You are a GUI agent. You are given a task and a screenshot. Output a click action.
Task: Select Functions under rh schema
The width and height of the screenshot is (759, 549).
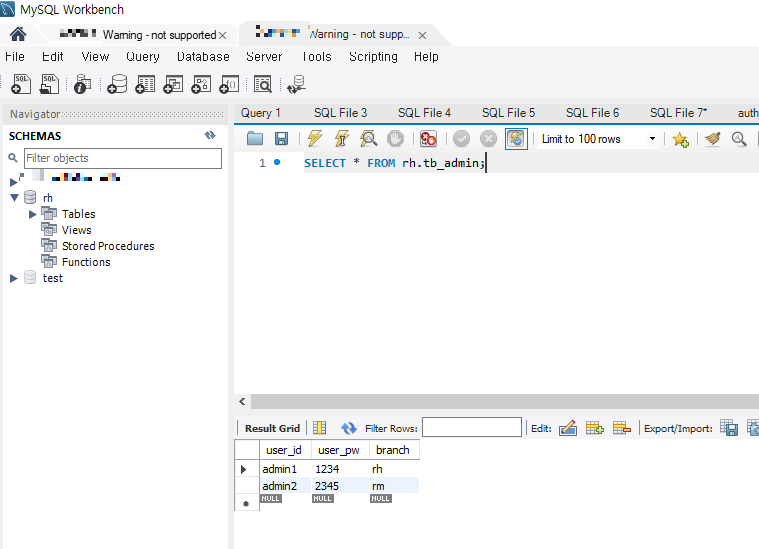click(86, 262)
